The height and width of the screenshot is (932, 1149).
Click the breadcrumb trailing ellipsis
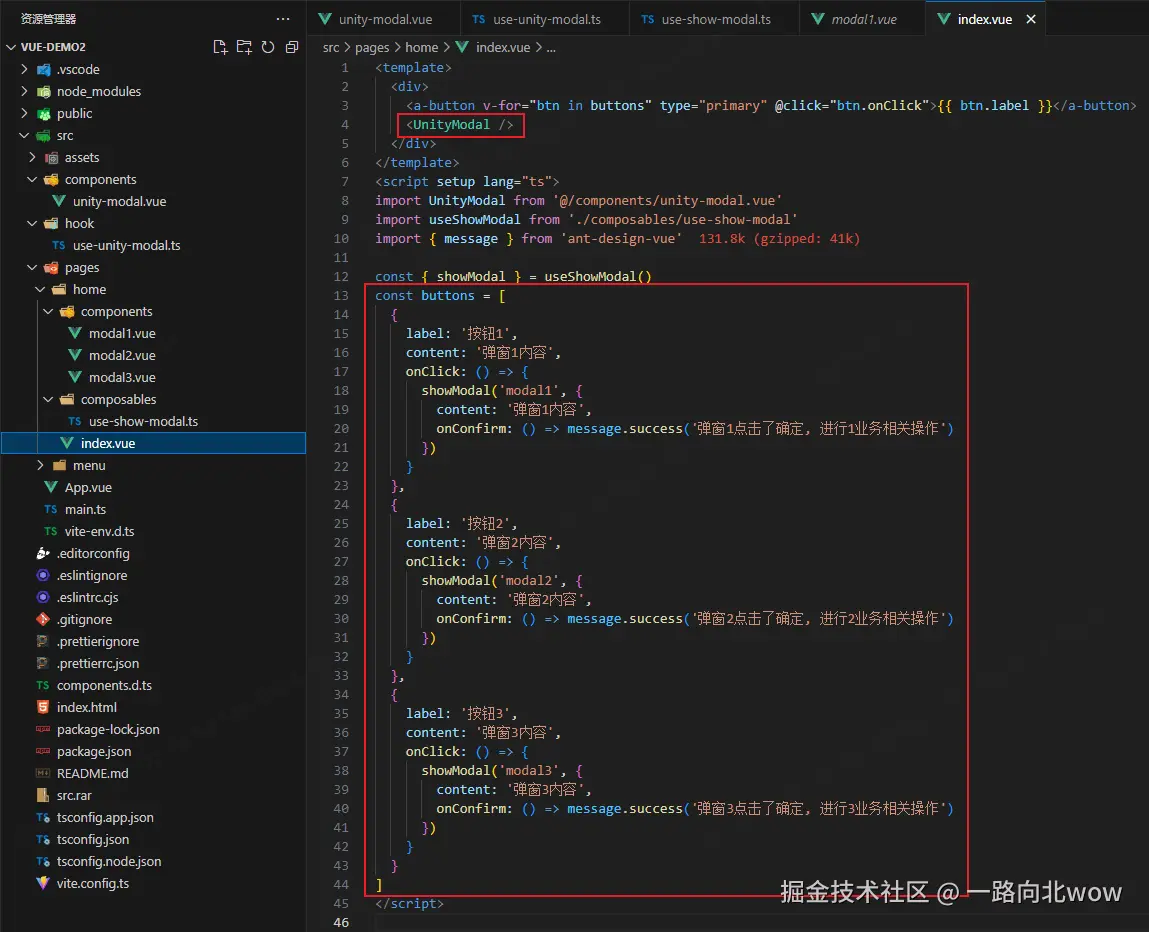click(x=551, y=48)
